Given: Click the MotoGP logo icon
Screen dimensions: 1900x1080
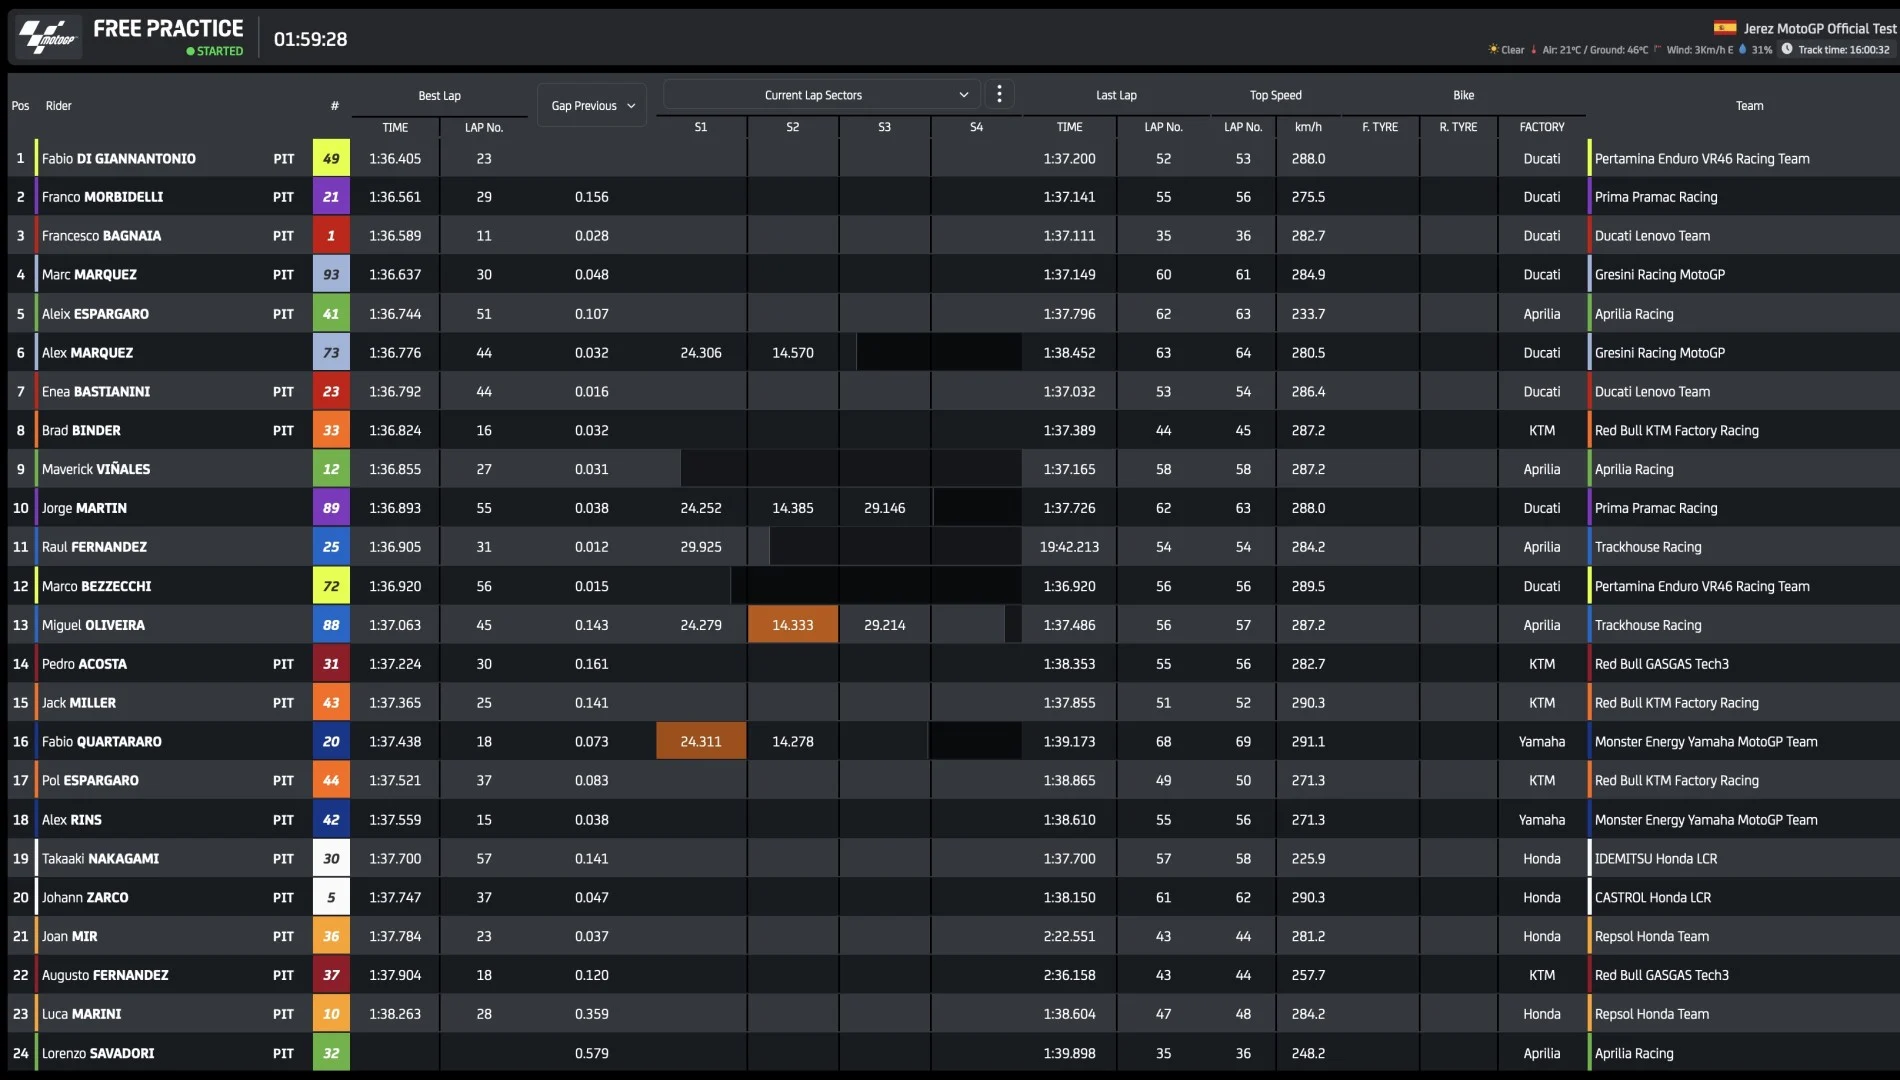Looking at the screenshot, I should tap(49, 38).
